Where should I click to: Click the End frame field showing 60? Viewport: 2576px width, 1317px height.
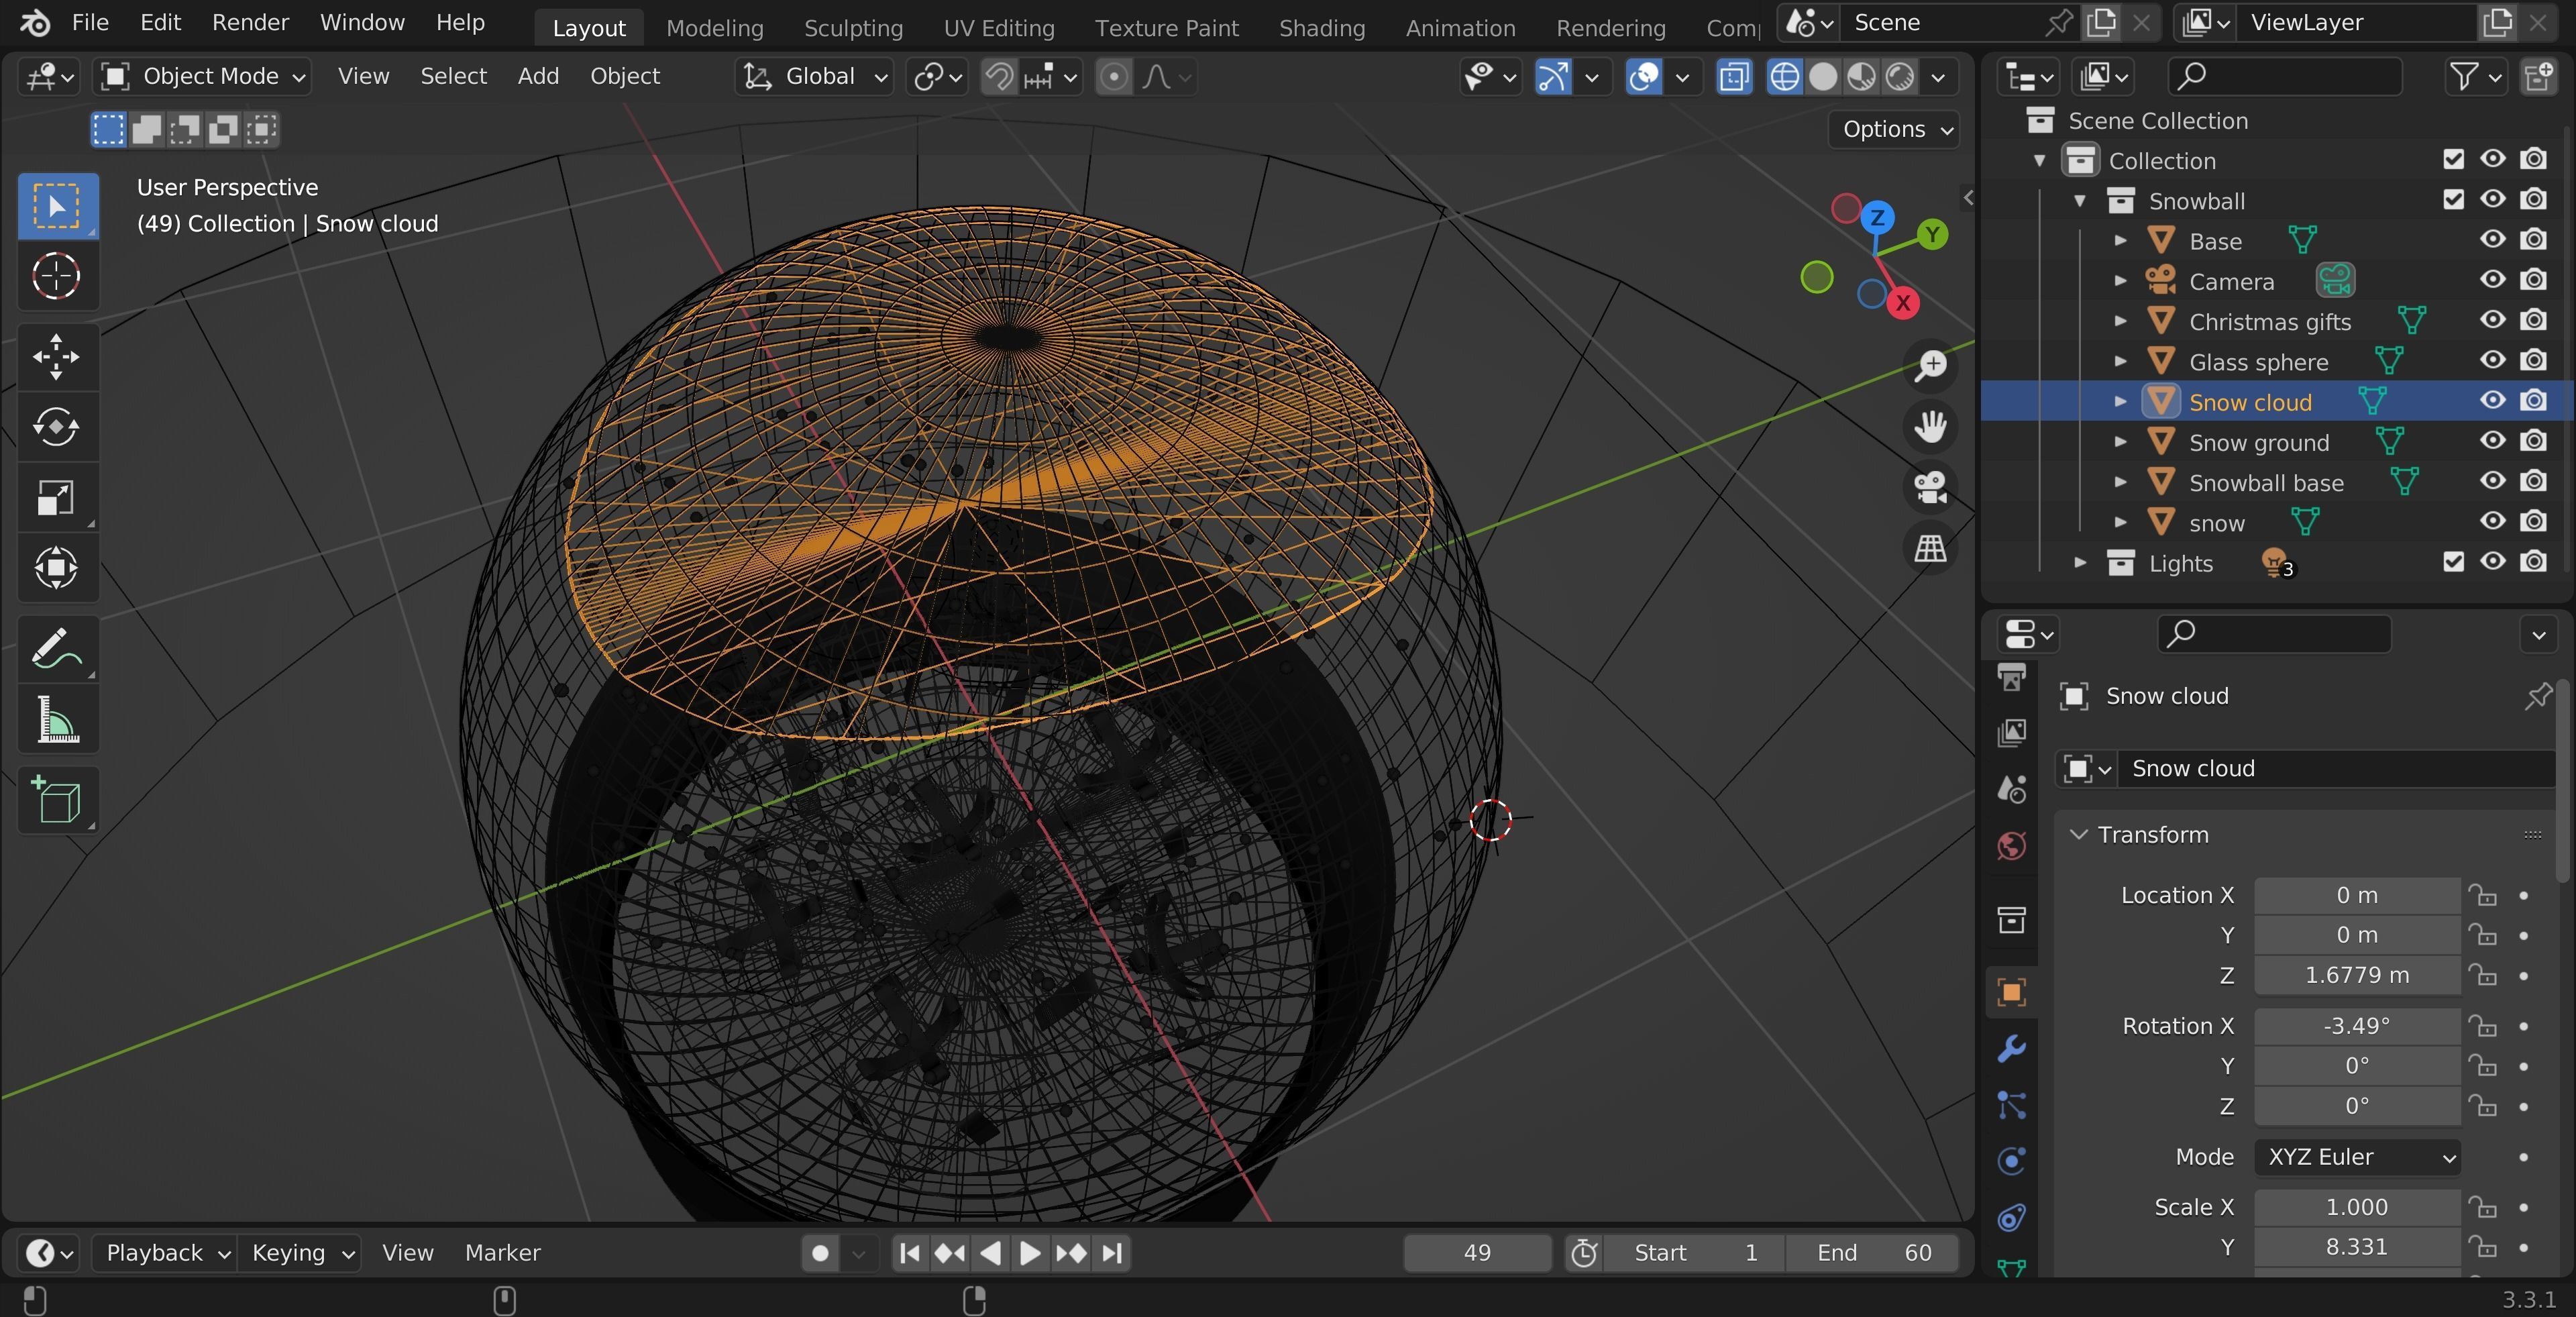click(1873, 1253)
